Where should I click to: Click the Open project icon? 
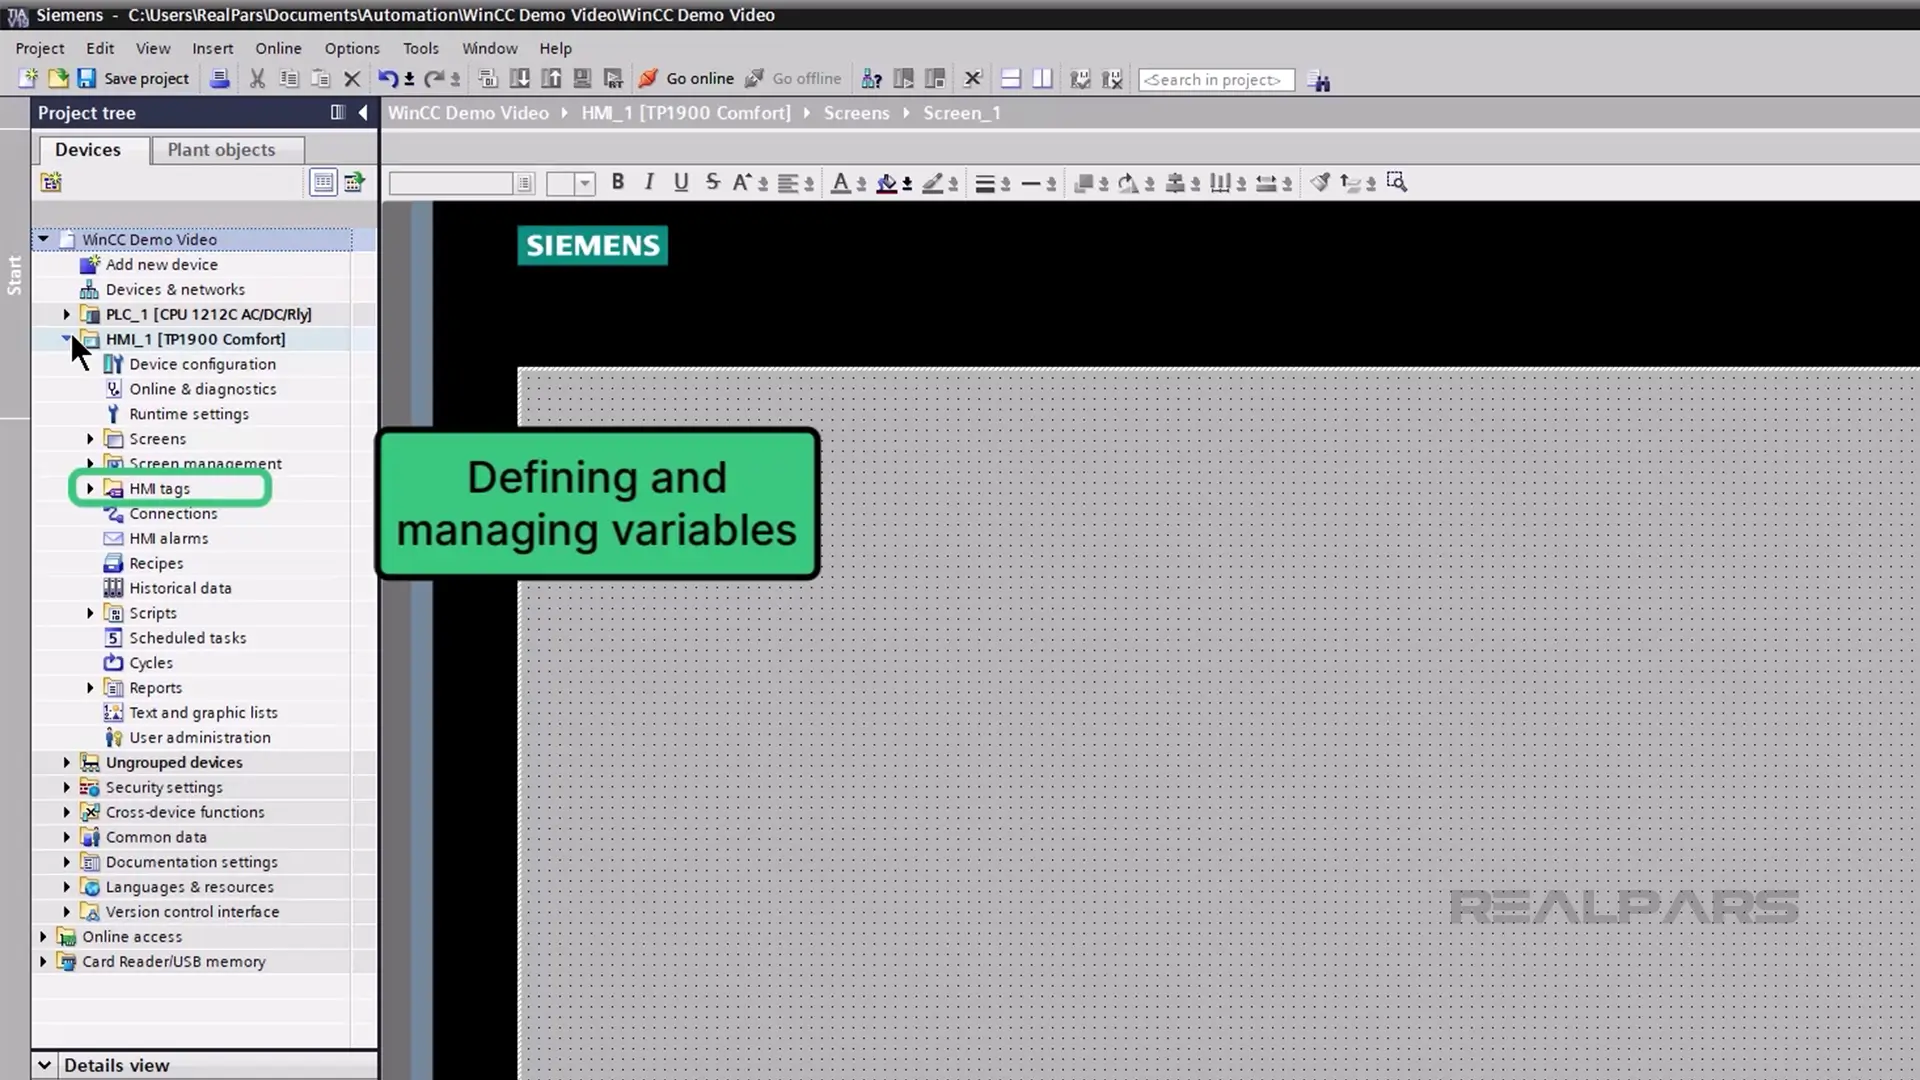[x=58, y=79]
